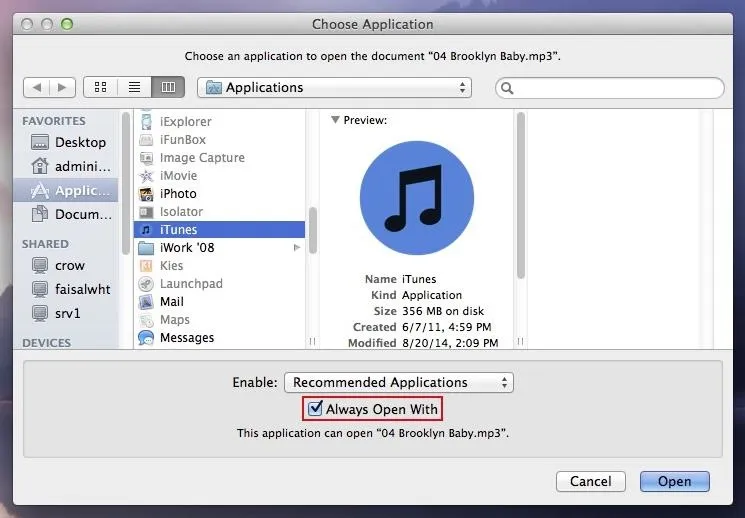
Task: Click the Applications sidebar icon
Action: (40, 190)
